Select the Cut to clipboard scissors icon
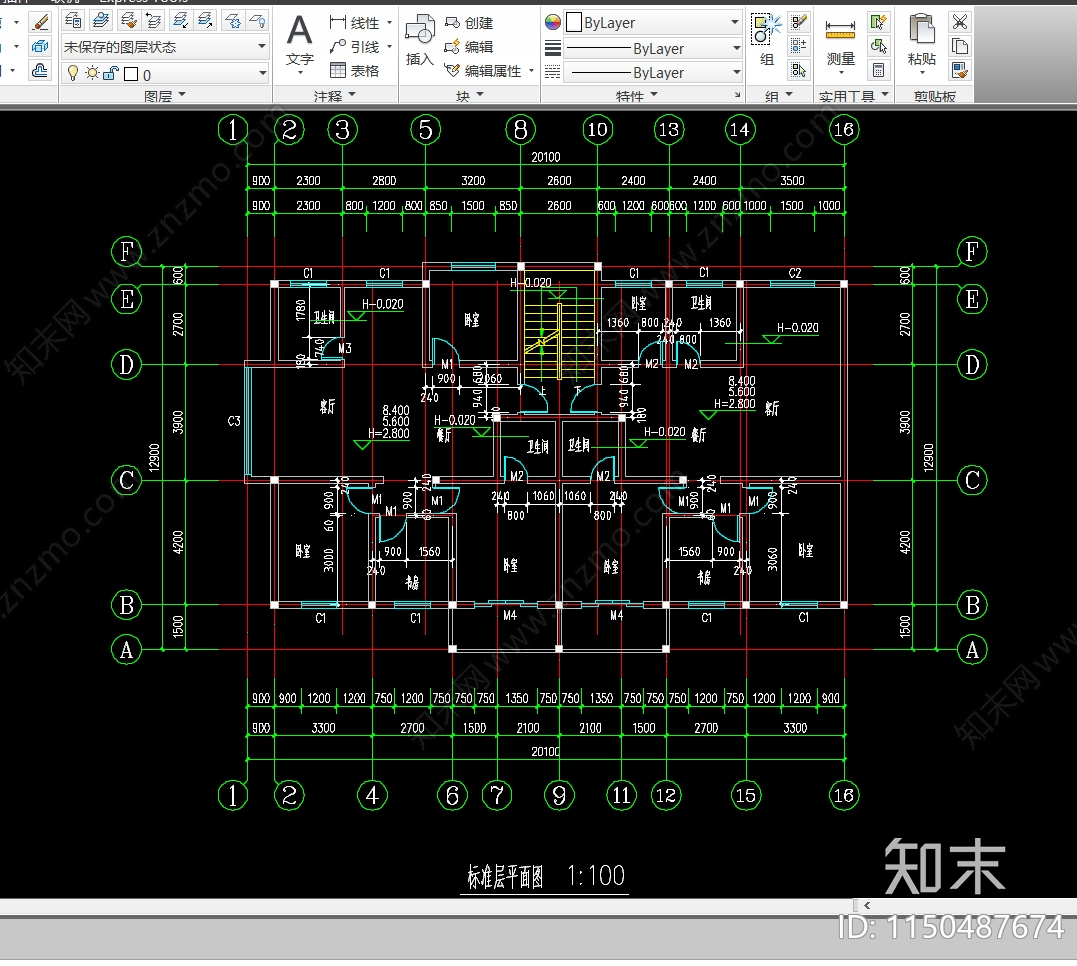 coord(960,22)
